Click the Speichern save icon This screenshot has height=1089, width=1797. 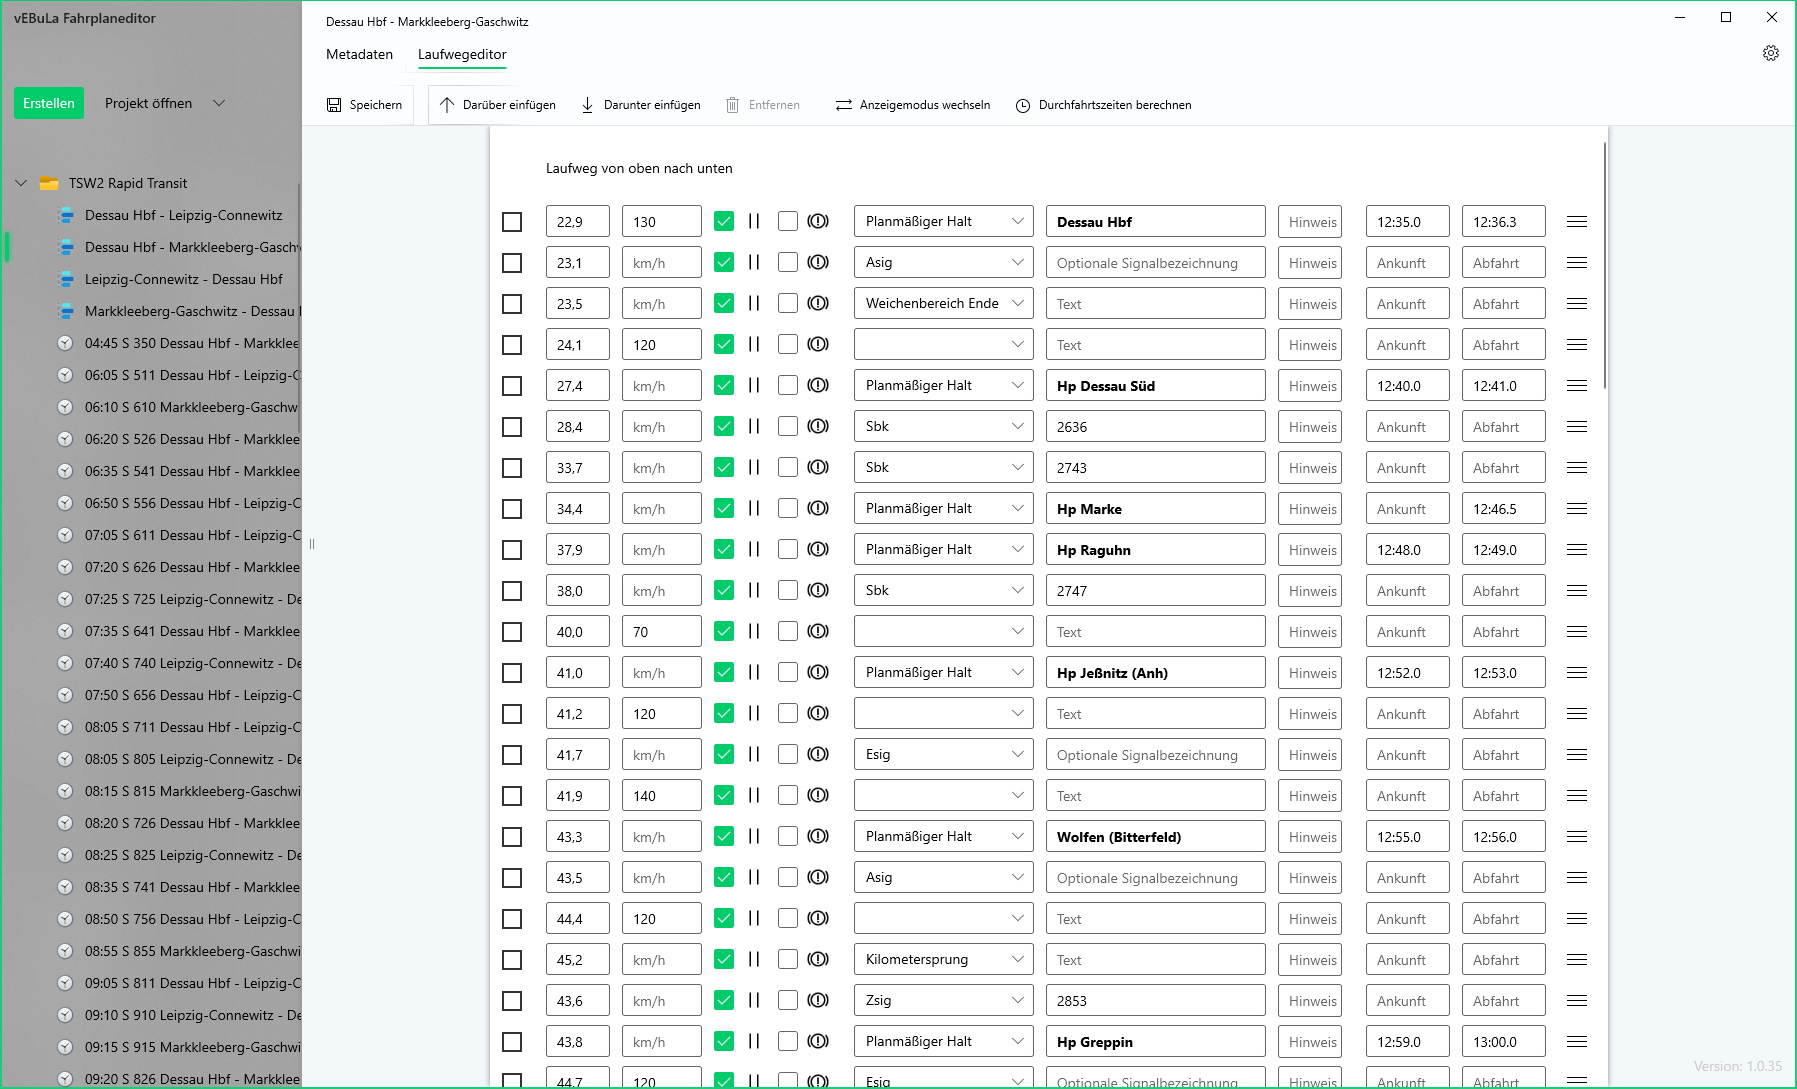pos(334,105)
